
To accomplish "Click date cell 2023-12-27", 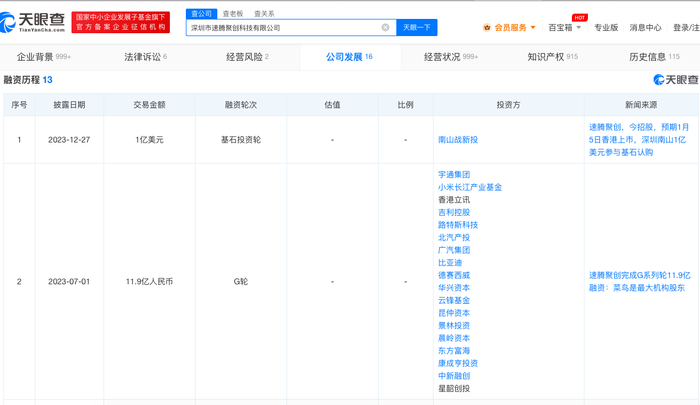I will click(69, 140).
